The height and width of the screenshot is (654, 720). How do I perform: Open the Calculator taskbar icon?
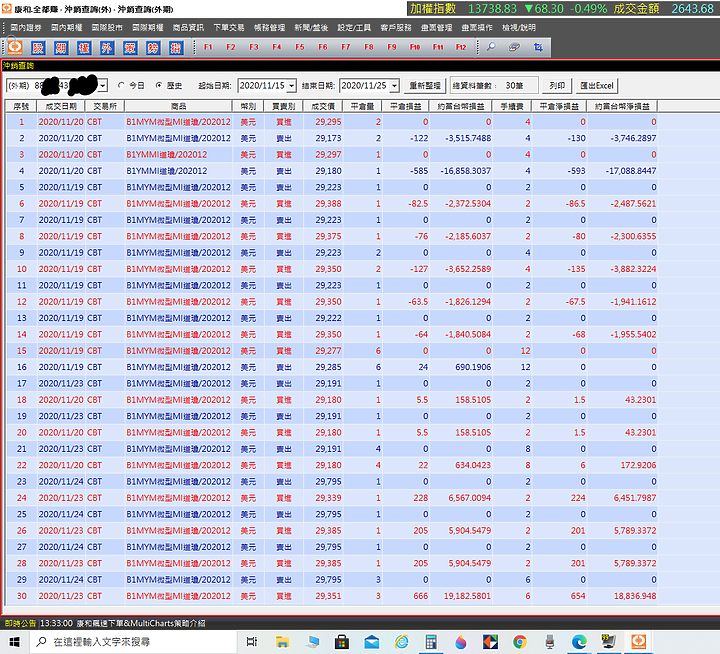pyautogui.click(x=431, y=642)
